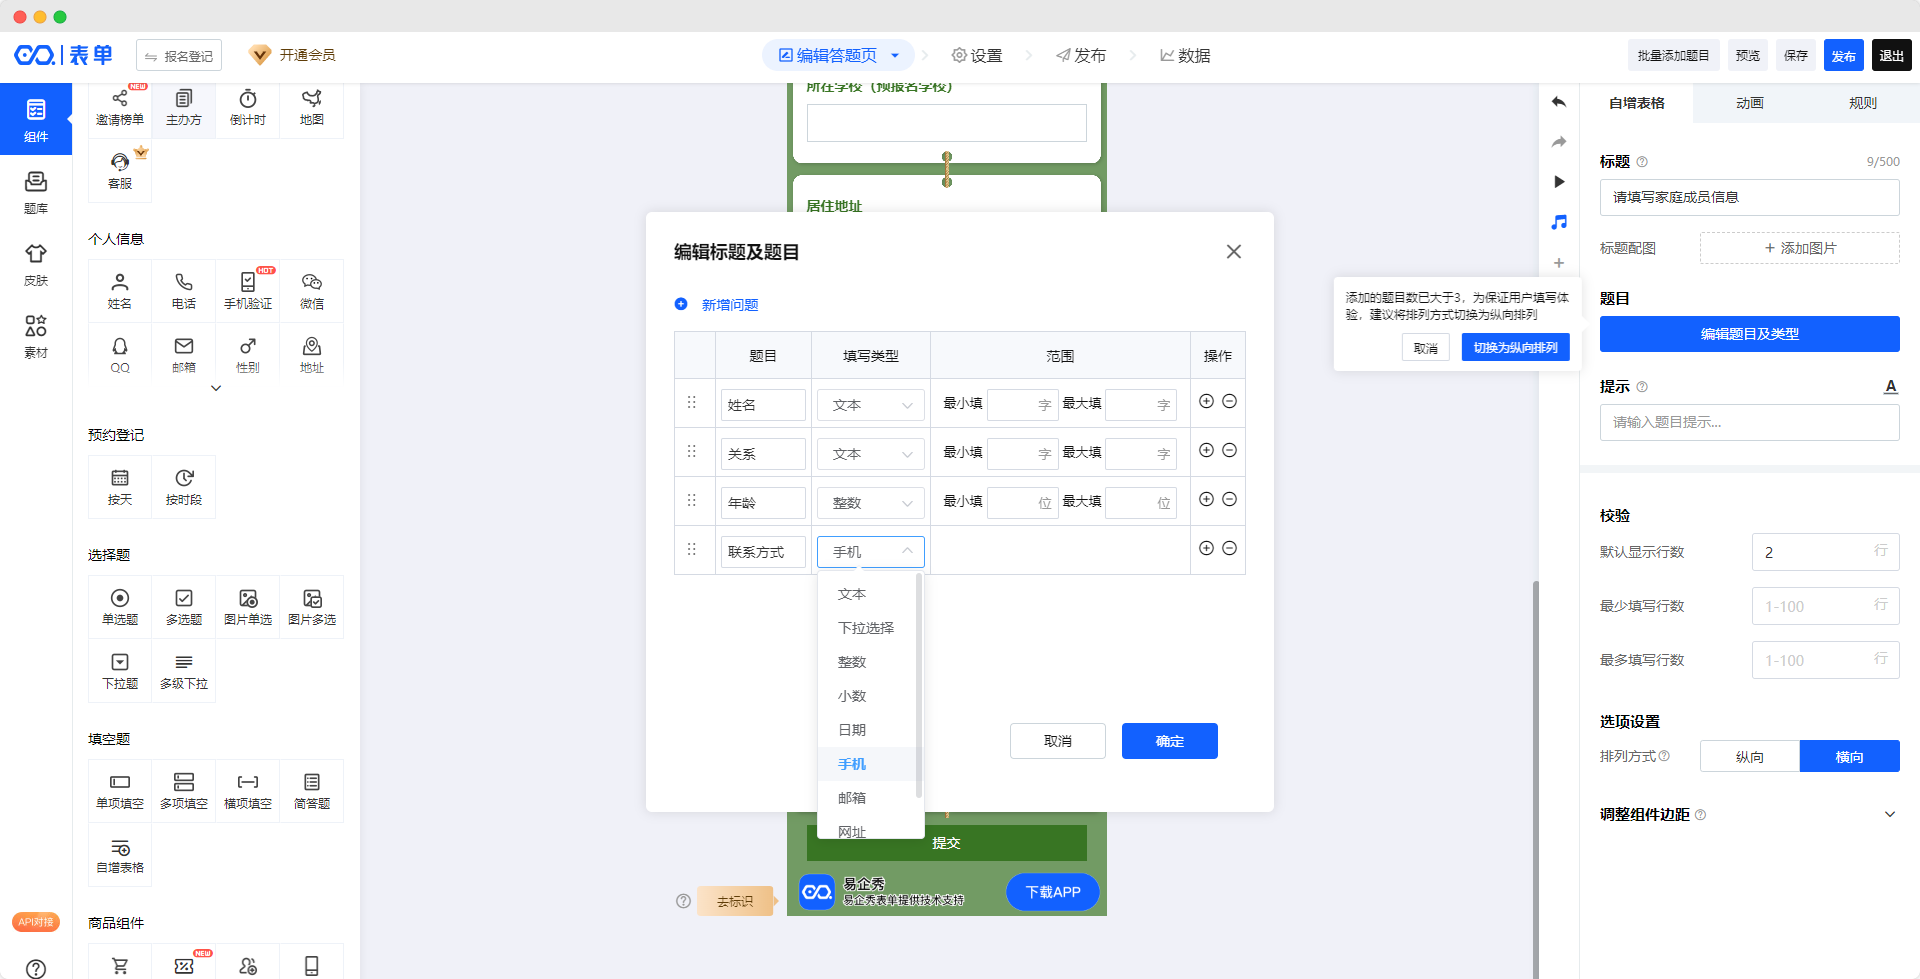
Task: Set arrangement to 纵向
Action: (1749, 757)
